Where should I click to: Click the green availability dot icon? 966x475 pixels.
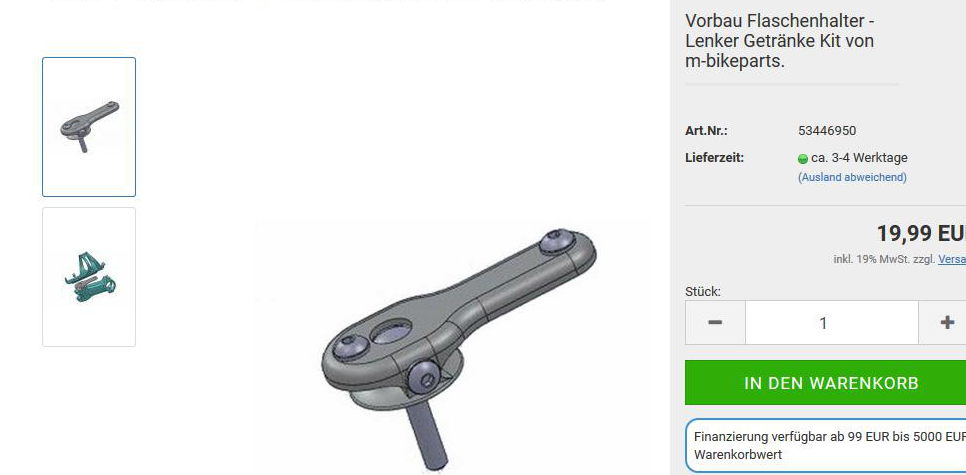pos(803,159)
